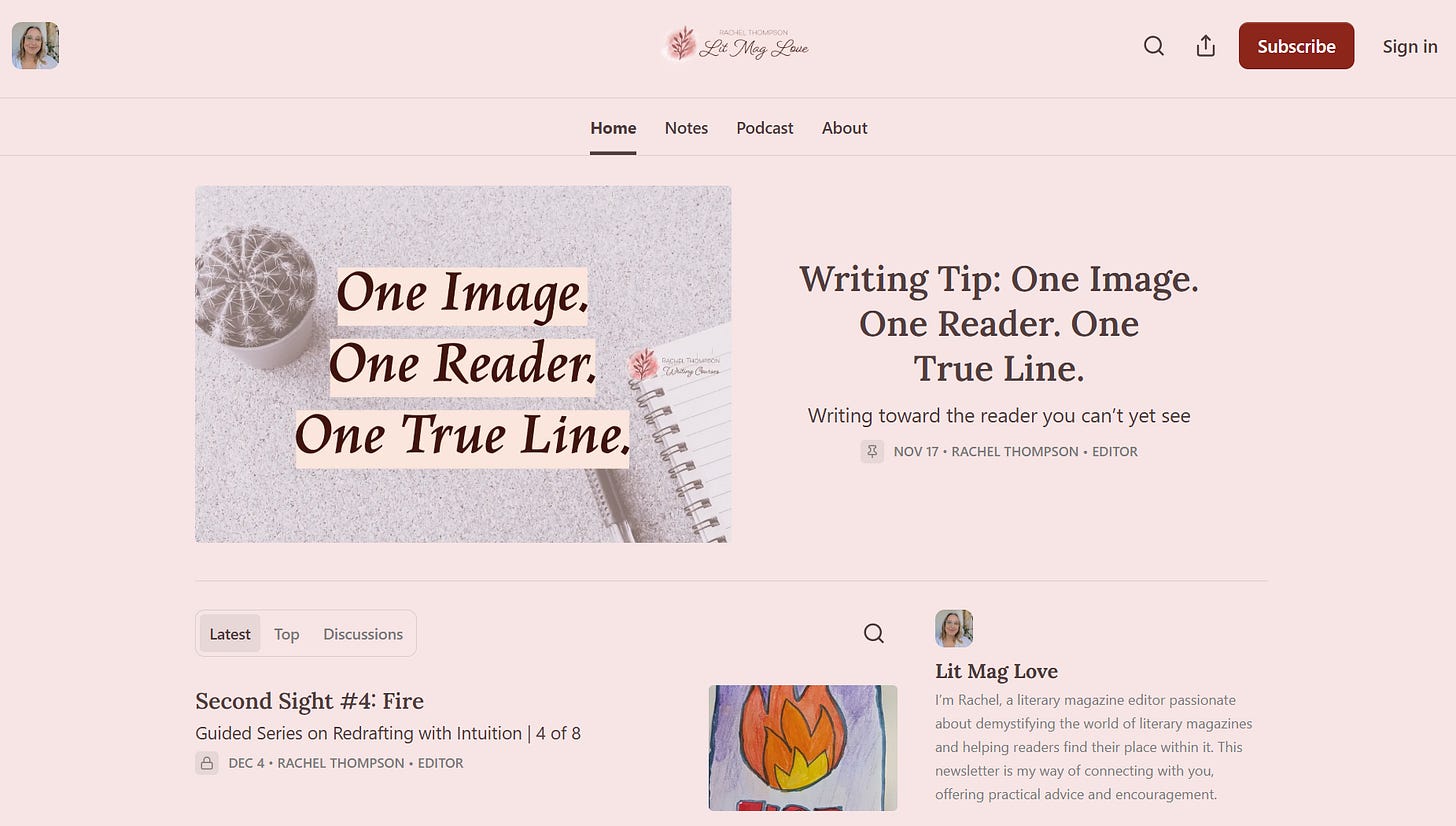This screenshot has width=1456, height=826.
Task: Open Second Sight #4: Fire post
Action: pyautogui.click(x=310, y=700)
